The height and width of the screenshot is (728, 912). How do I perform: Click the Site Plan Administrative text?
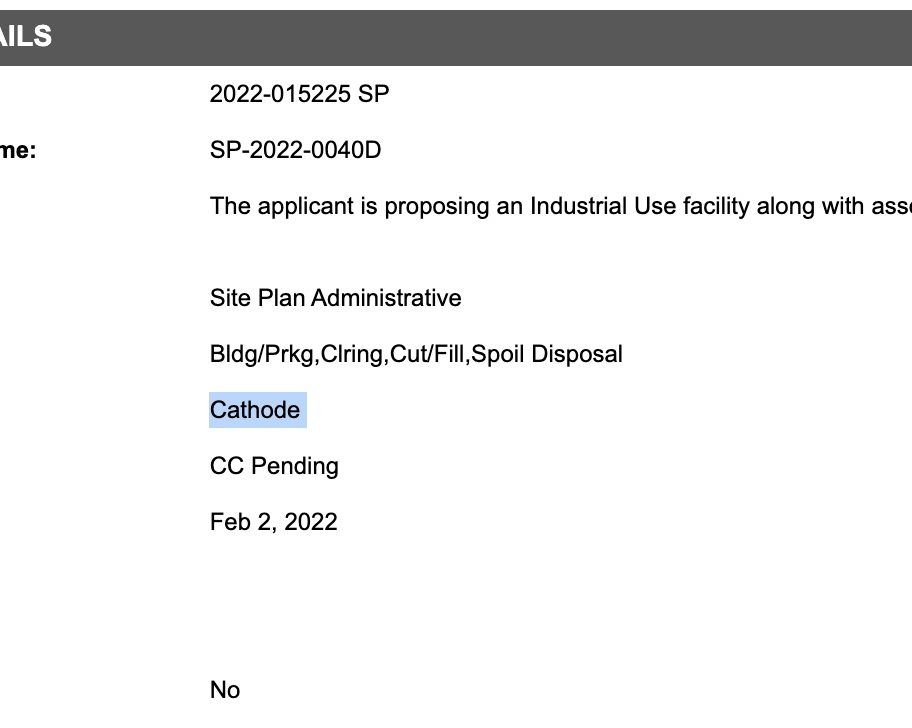tap(336, 298)
